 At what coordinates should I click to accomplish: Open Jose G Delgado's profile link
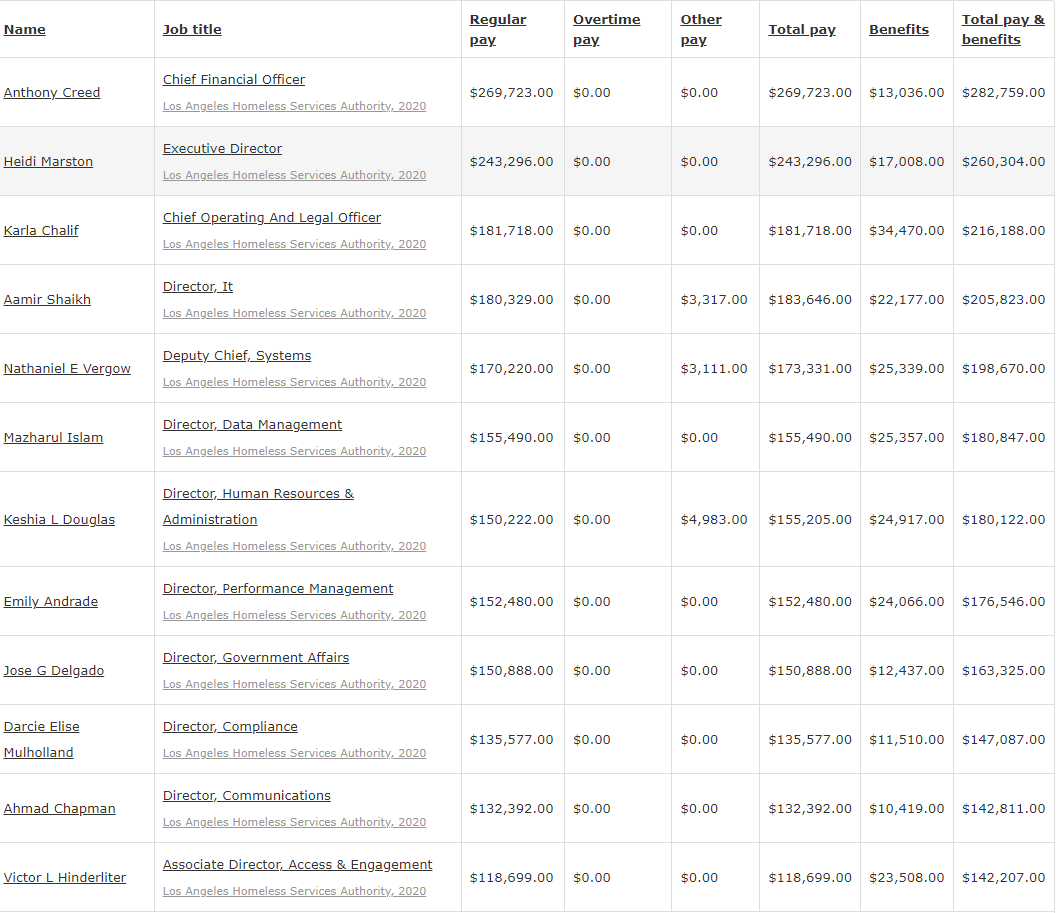coord(54,671)
